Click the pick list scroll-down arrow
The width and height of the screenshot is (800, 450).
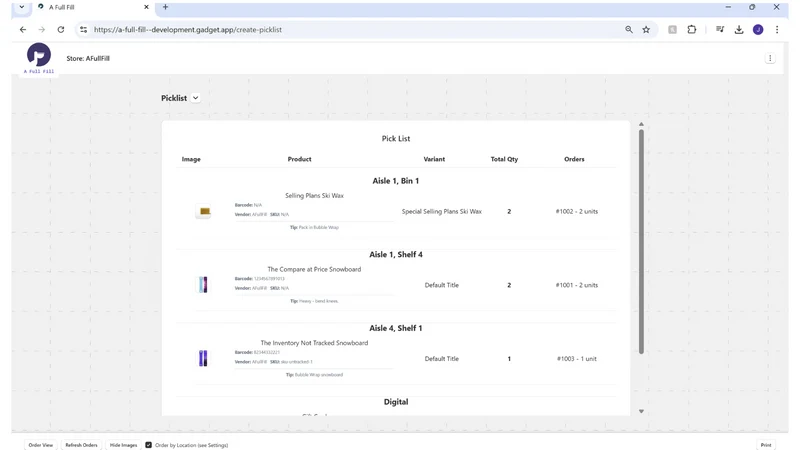[641, 411]
